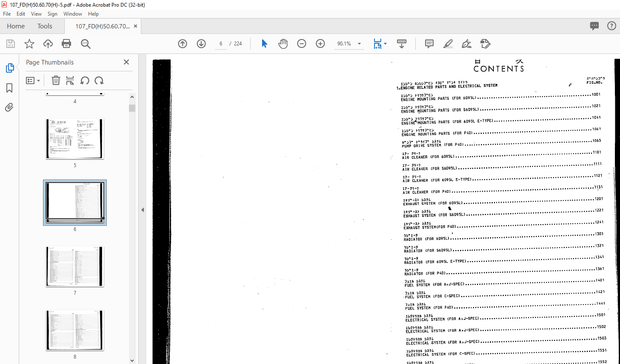Switch to the Tools tab

point(45,26)
